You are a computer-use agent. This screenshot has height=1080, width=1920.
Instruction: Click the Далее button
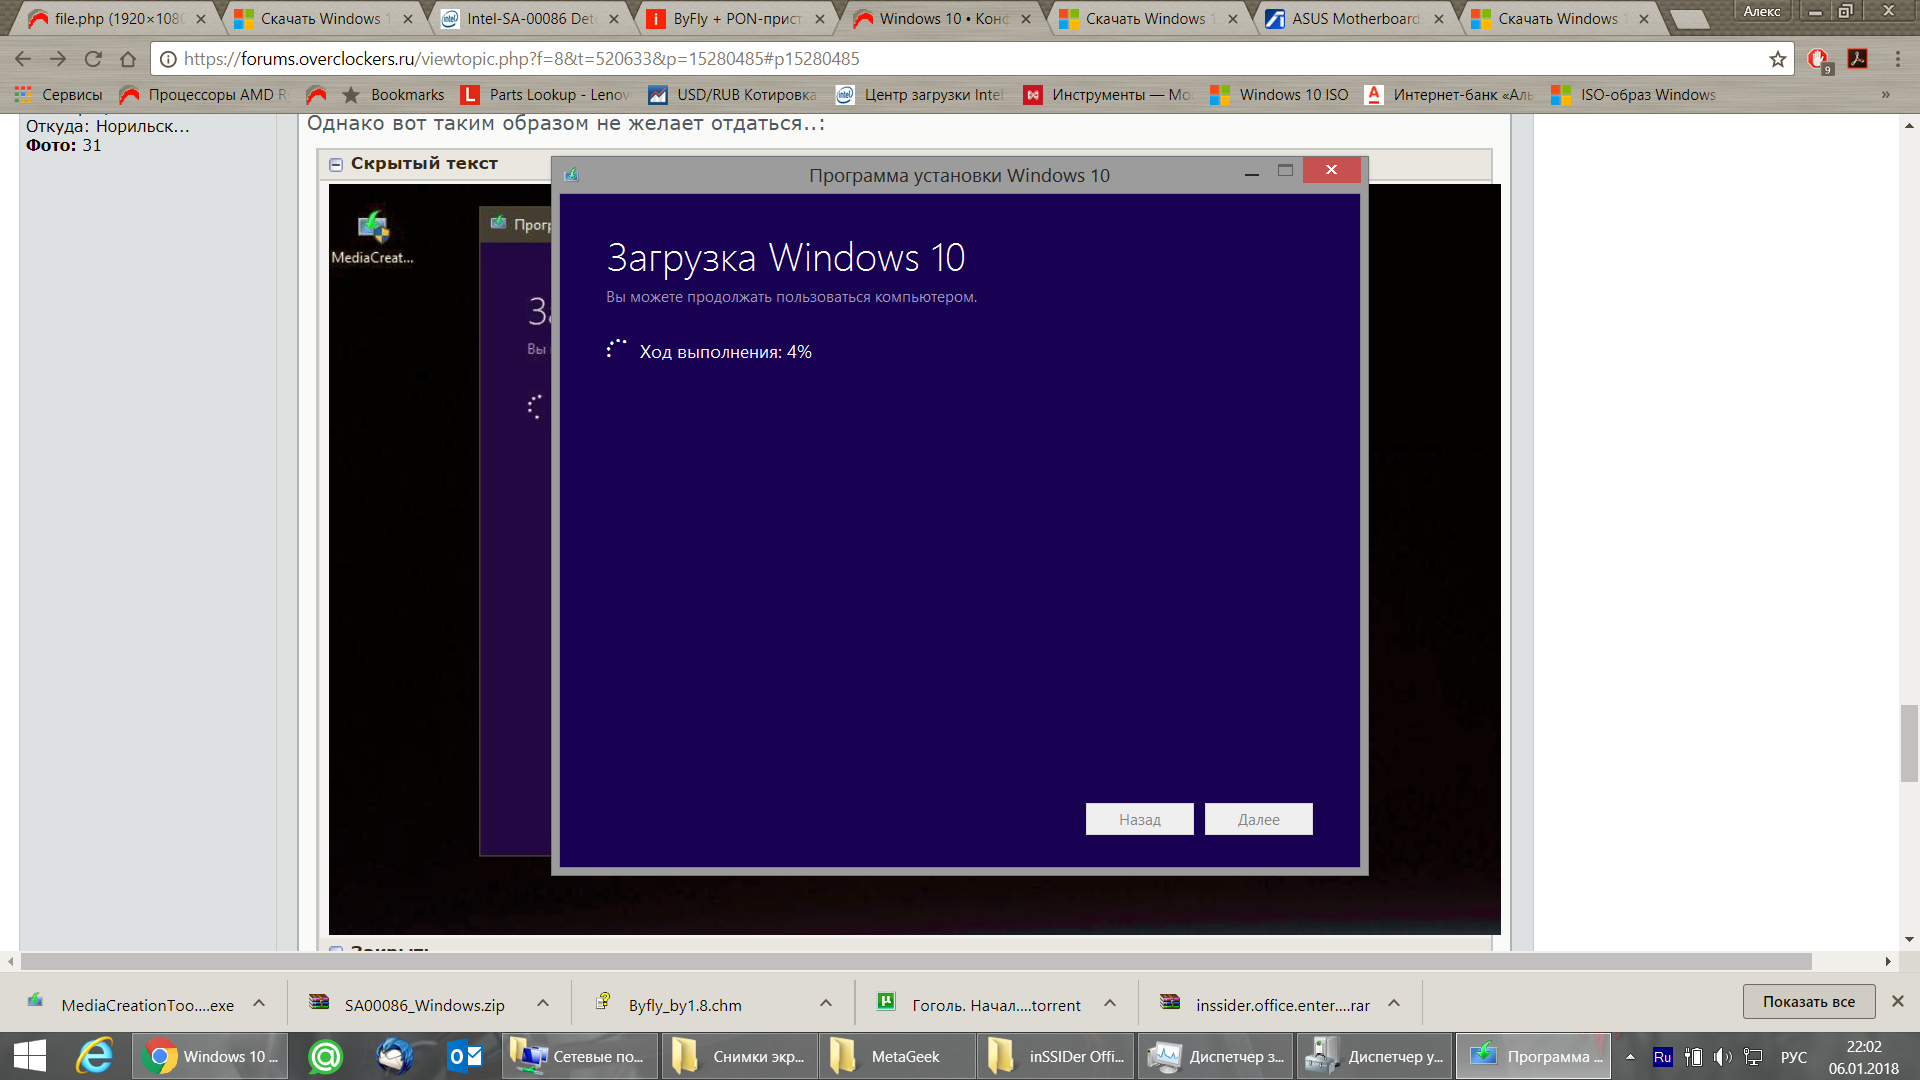pyautogui.click(x=1258, y=819)
